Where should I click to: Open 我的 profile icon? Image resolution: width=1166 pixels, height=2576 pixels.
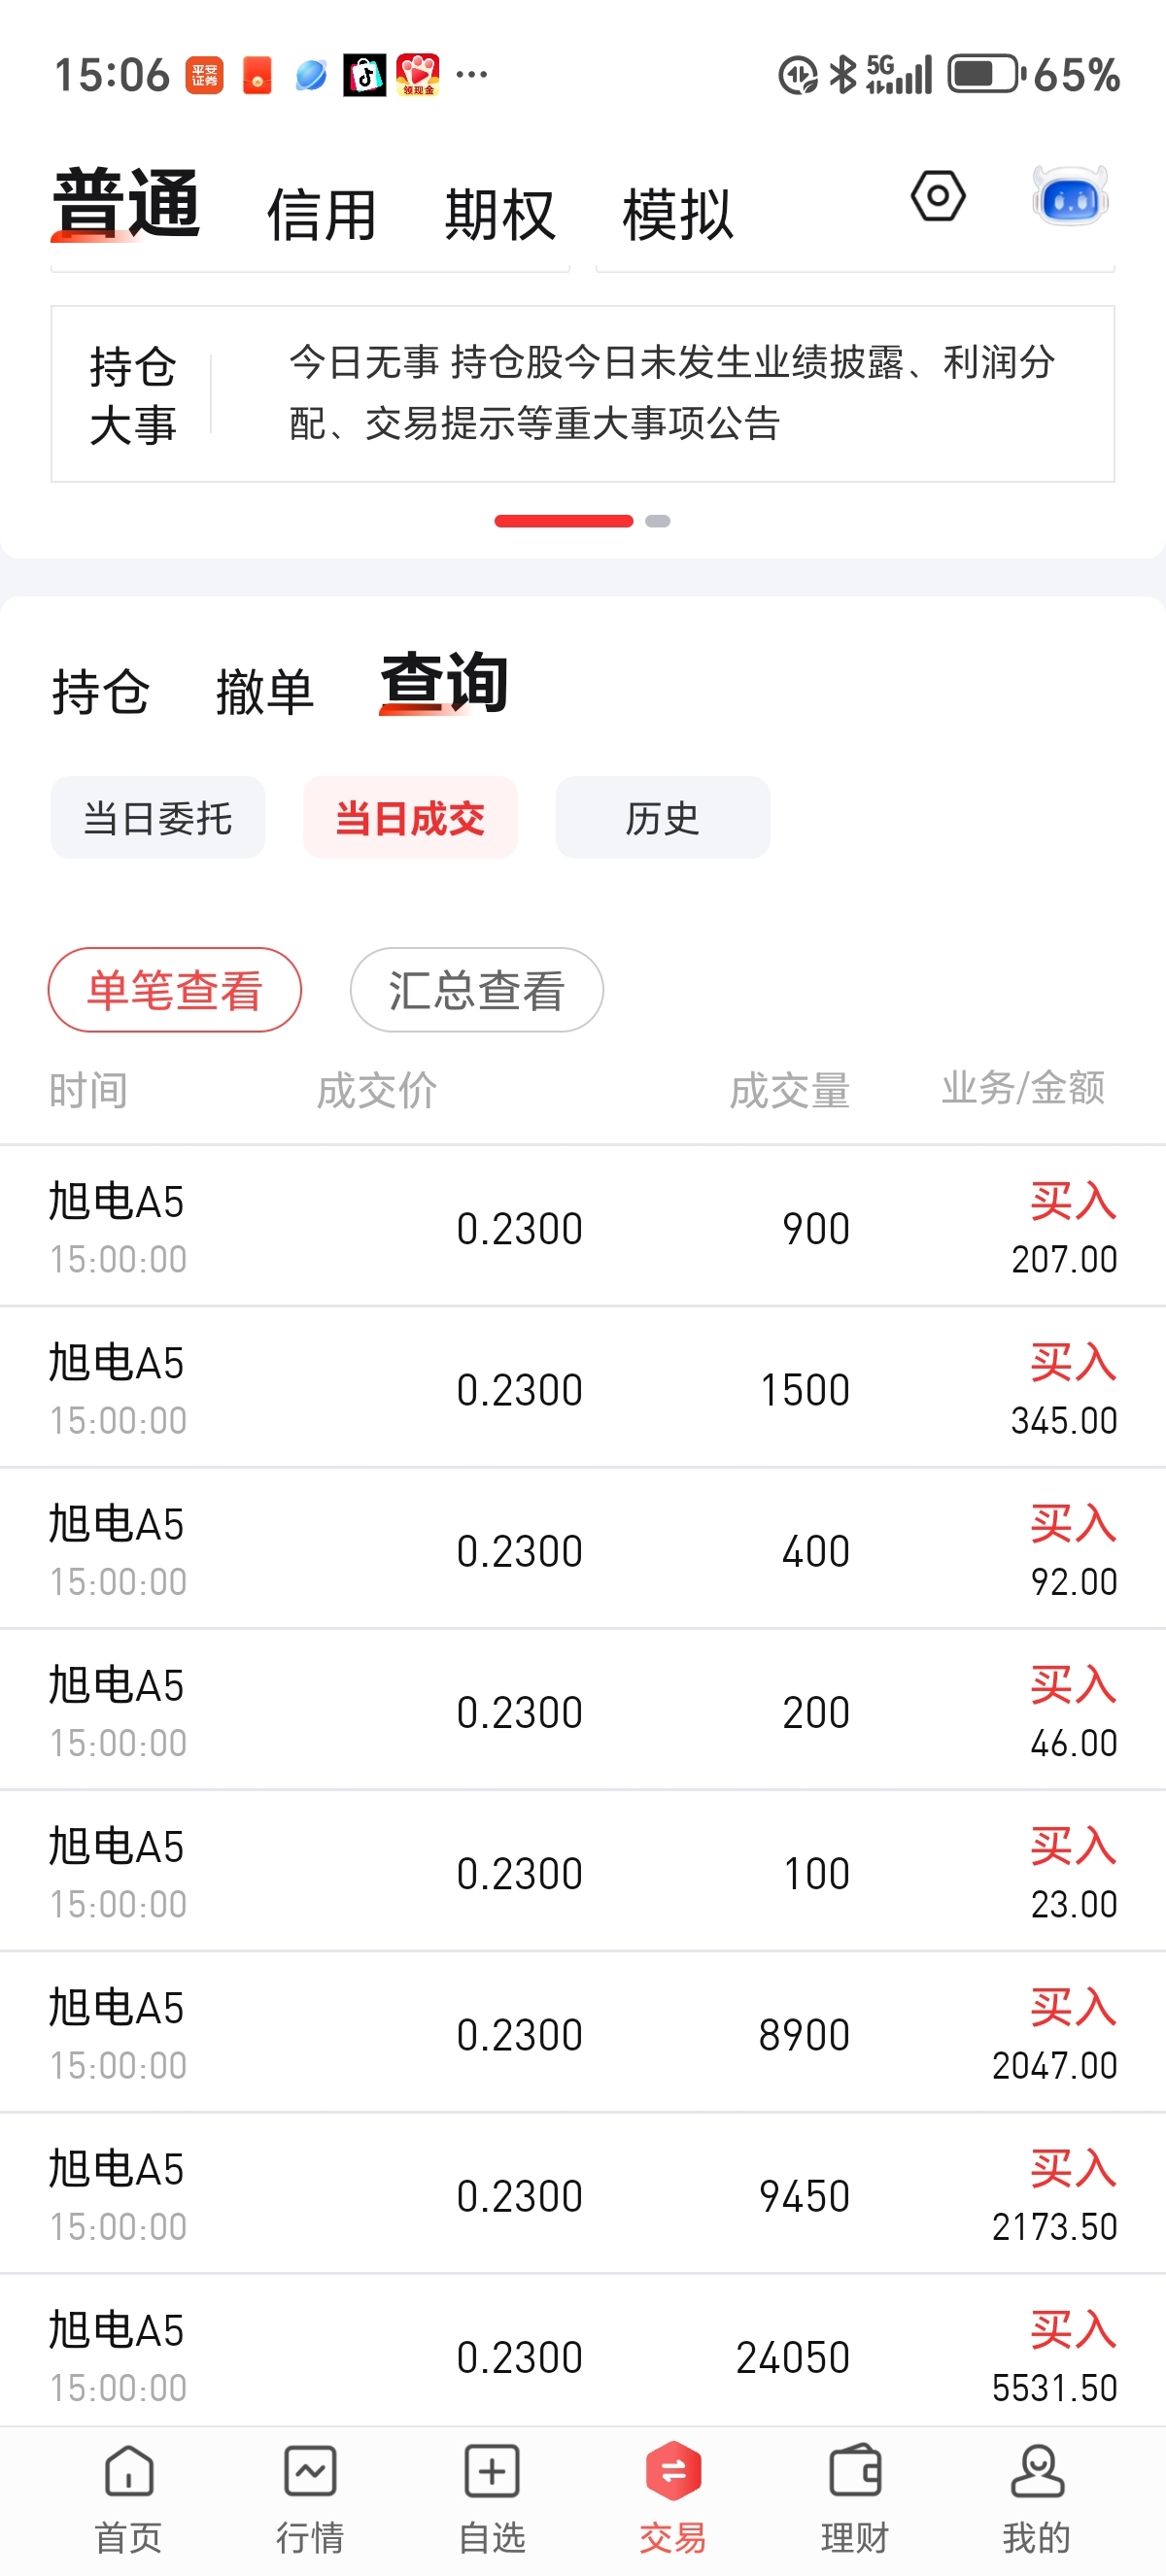[x=1037, y=2472]
